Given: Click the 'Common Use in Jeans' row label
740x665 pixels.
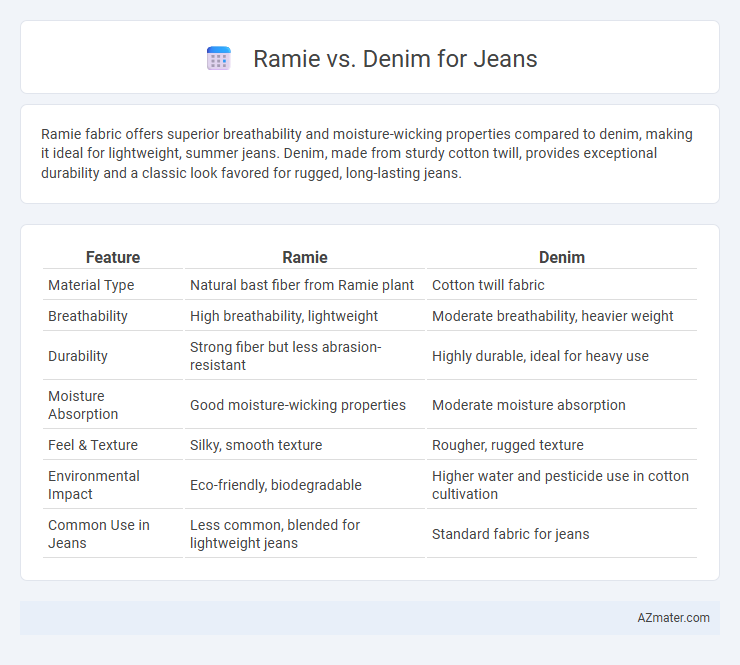Looking at the screenshot, I should (x=99, y=534).
